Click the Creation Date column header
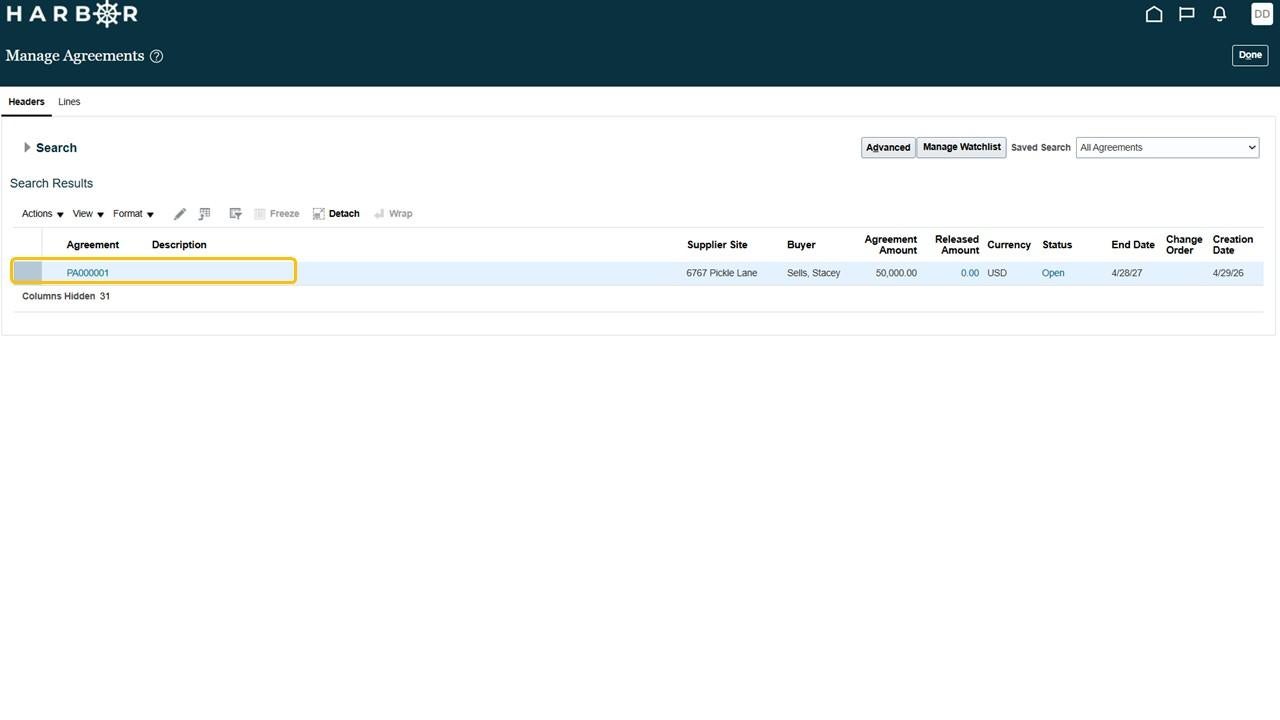Viewport: 1280px width, 720px height. coord(1233,245)
